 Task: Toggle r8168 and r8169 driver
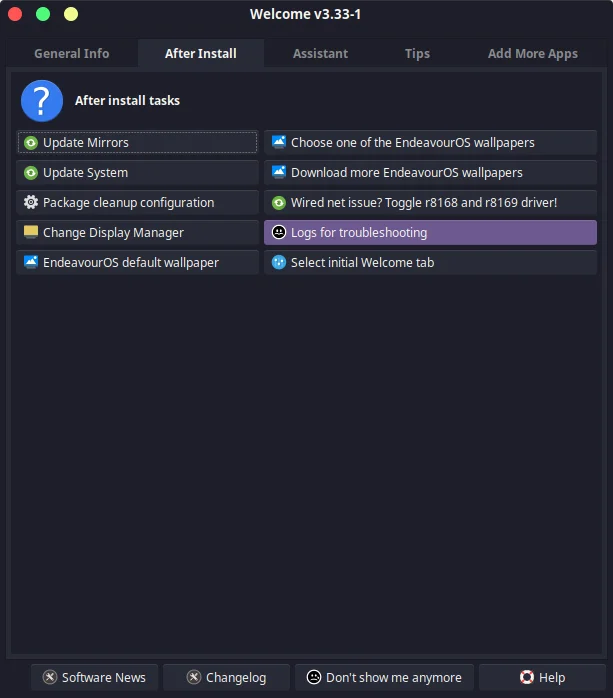[x=430, y=203]
